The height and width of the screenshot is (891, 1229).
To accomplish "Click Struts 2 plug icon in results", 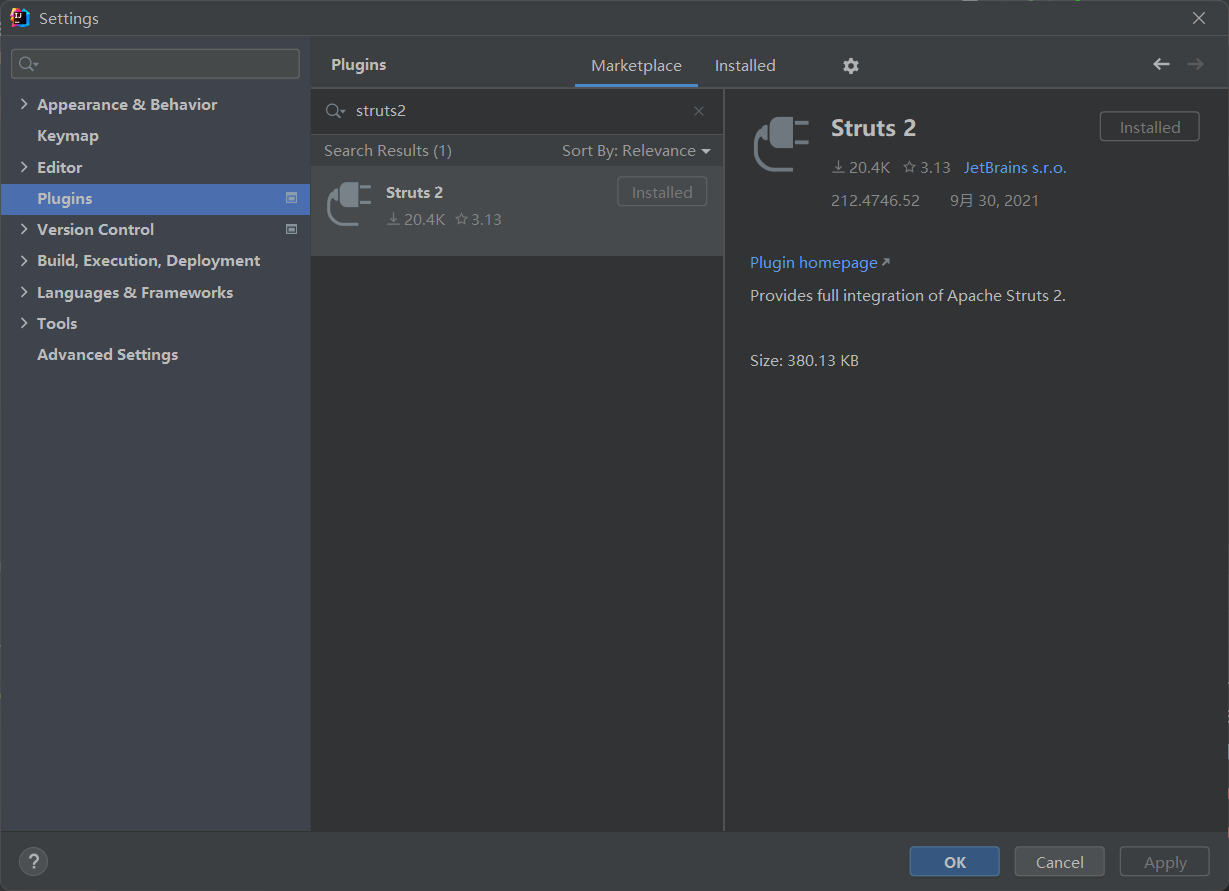I will pos(349,204).
